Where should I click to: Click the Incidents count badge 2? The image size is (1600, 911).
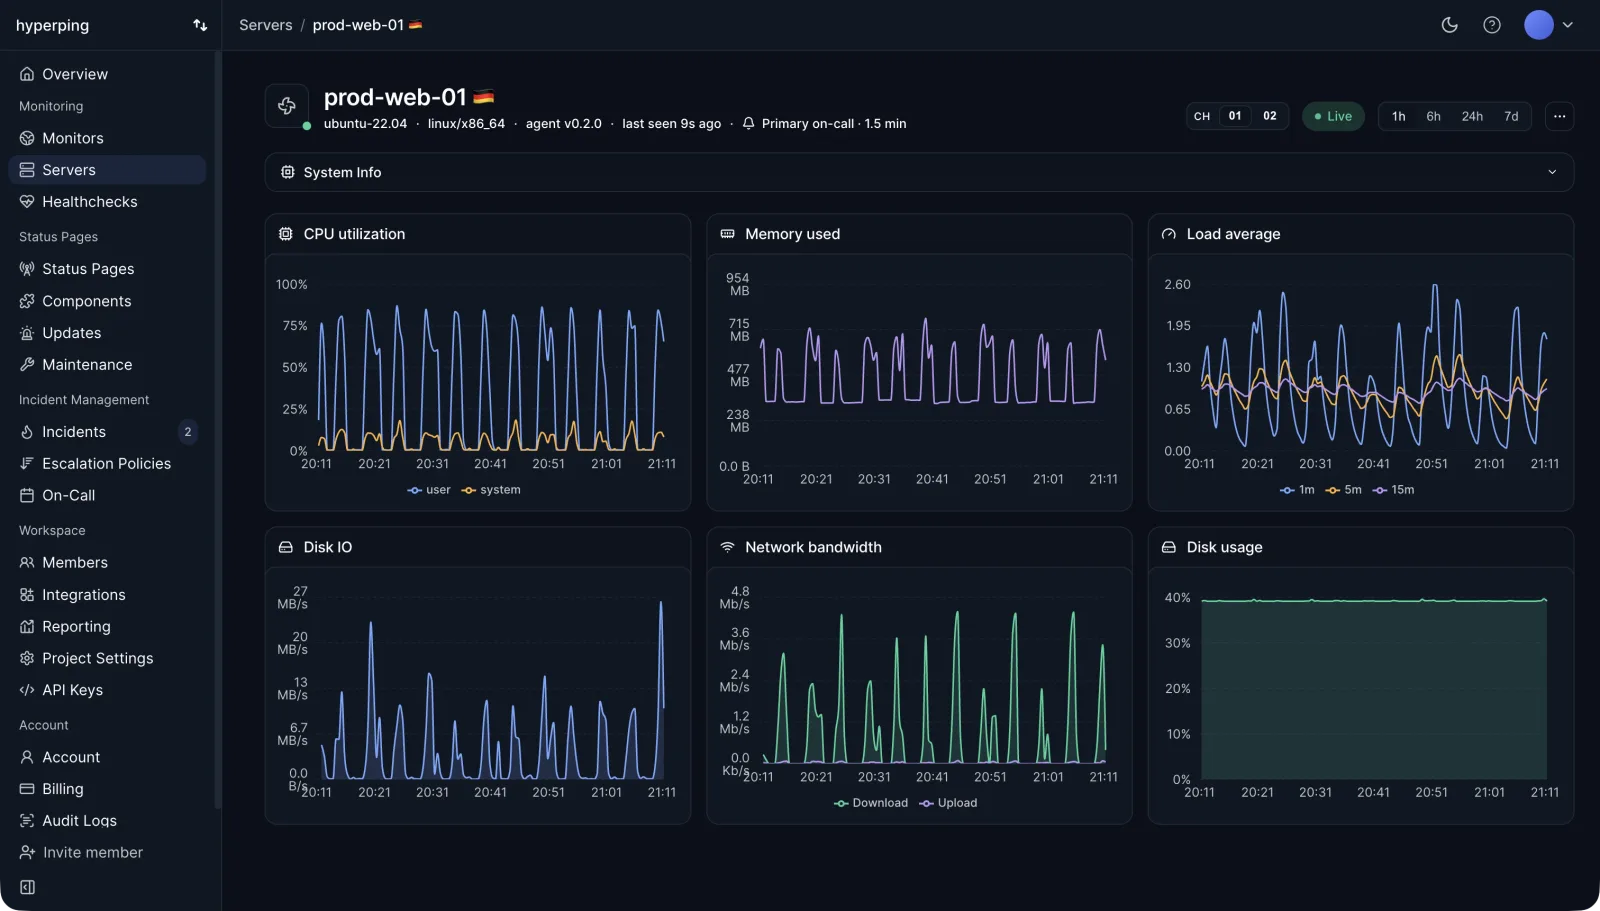pos(187,432)
